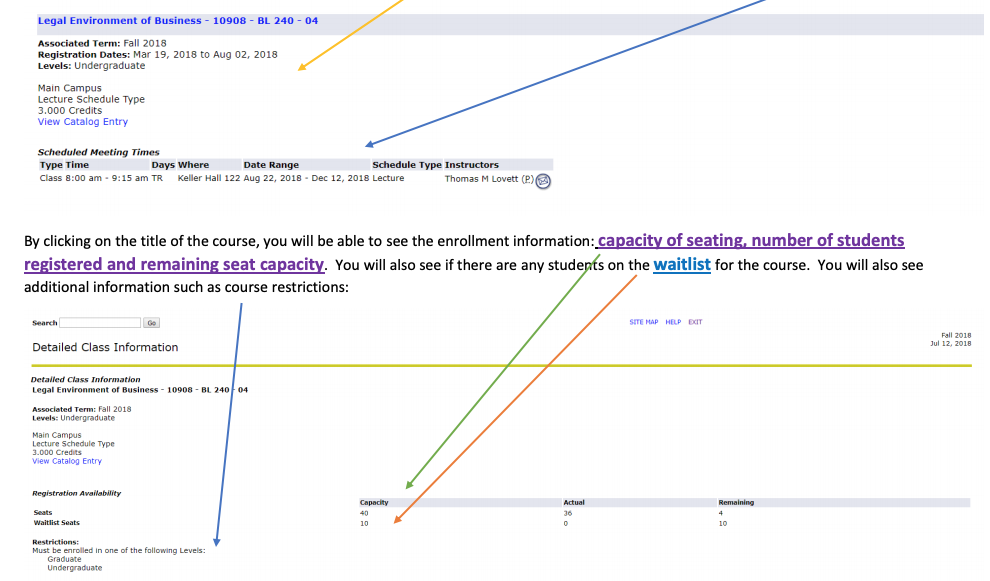Click the Date Range column header
This screenshot has width=990, height=581.
[x=271, y=165]
